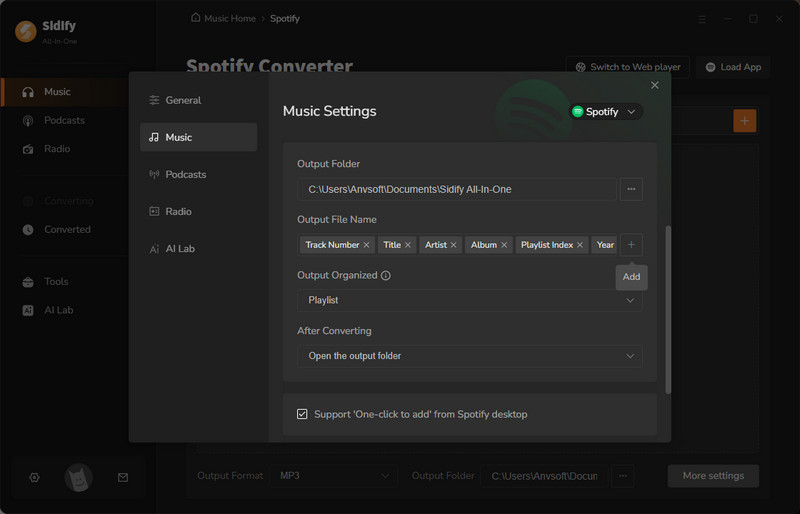Select the Music settings tab

click(x=198, y=137)
